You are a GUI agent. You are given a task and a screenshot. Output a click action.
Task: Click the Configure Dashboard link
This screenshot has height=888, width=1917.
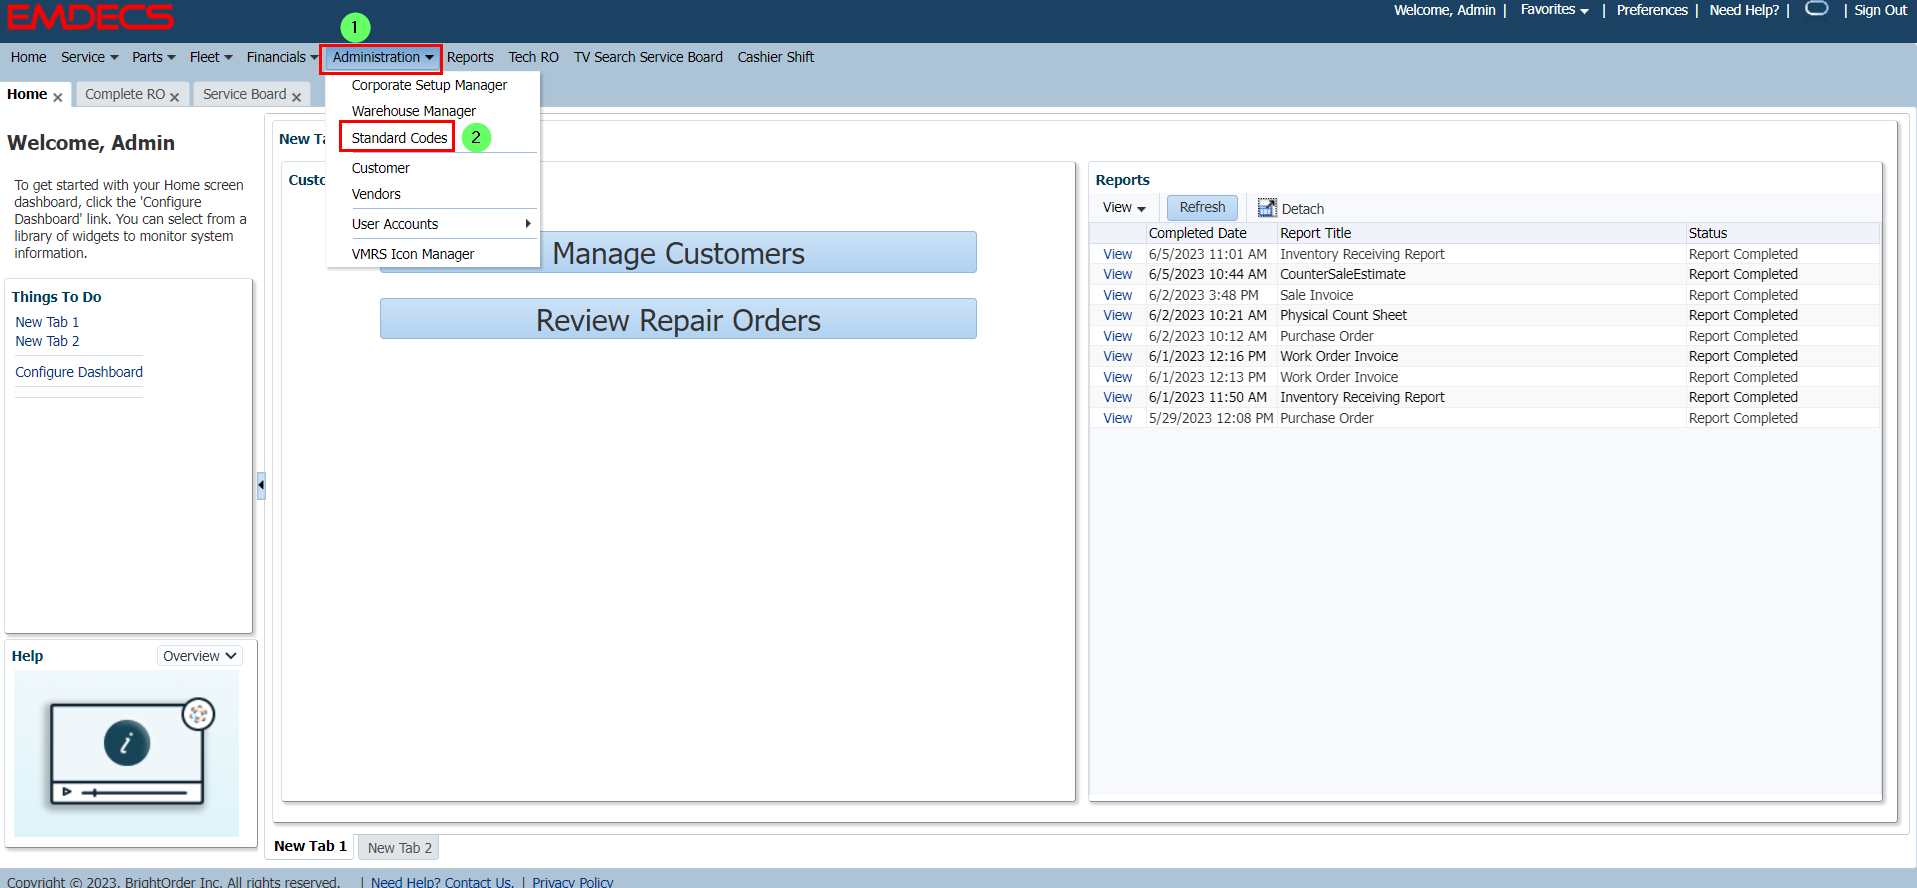(x=79, y=372)
